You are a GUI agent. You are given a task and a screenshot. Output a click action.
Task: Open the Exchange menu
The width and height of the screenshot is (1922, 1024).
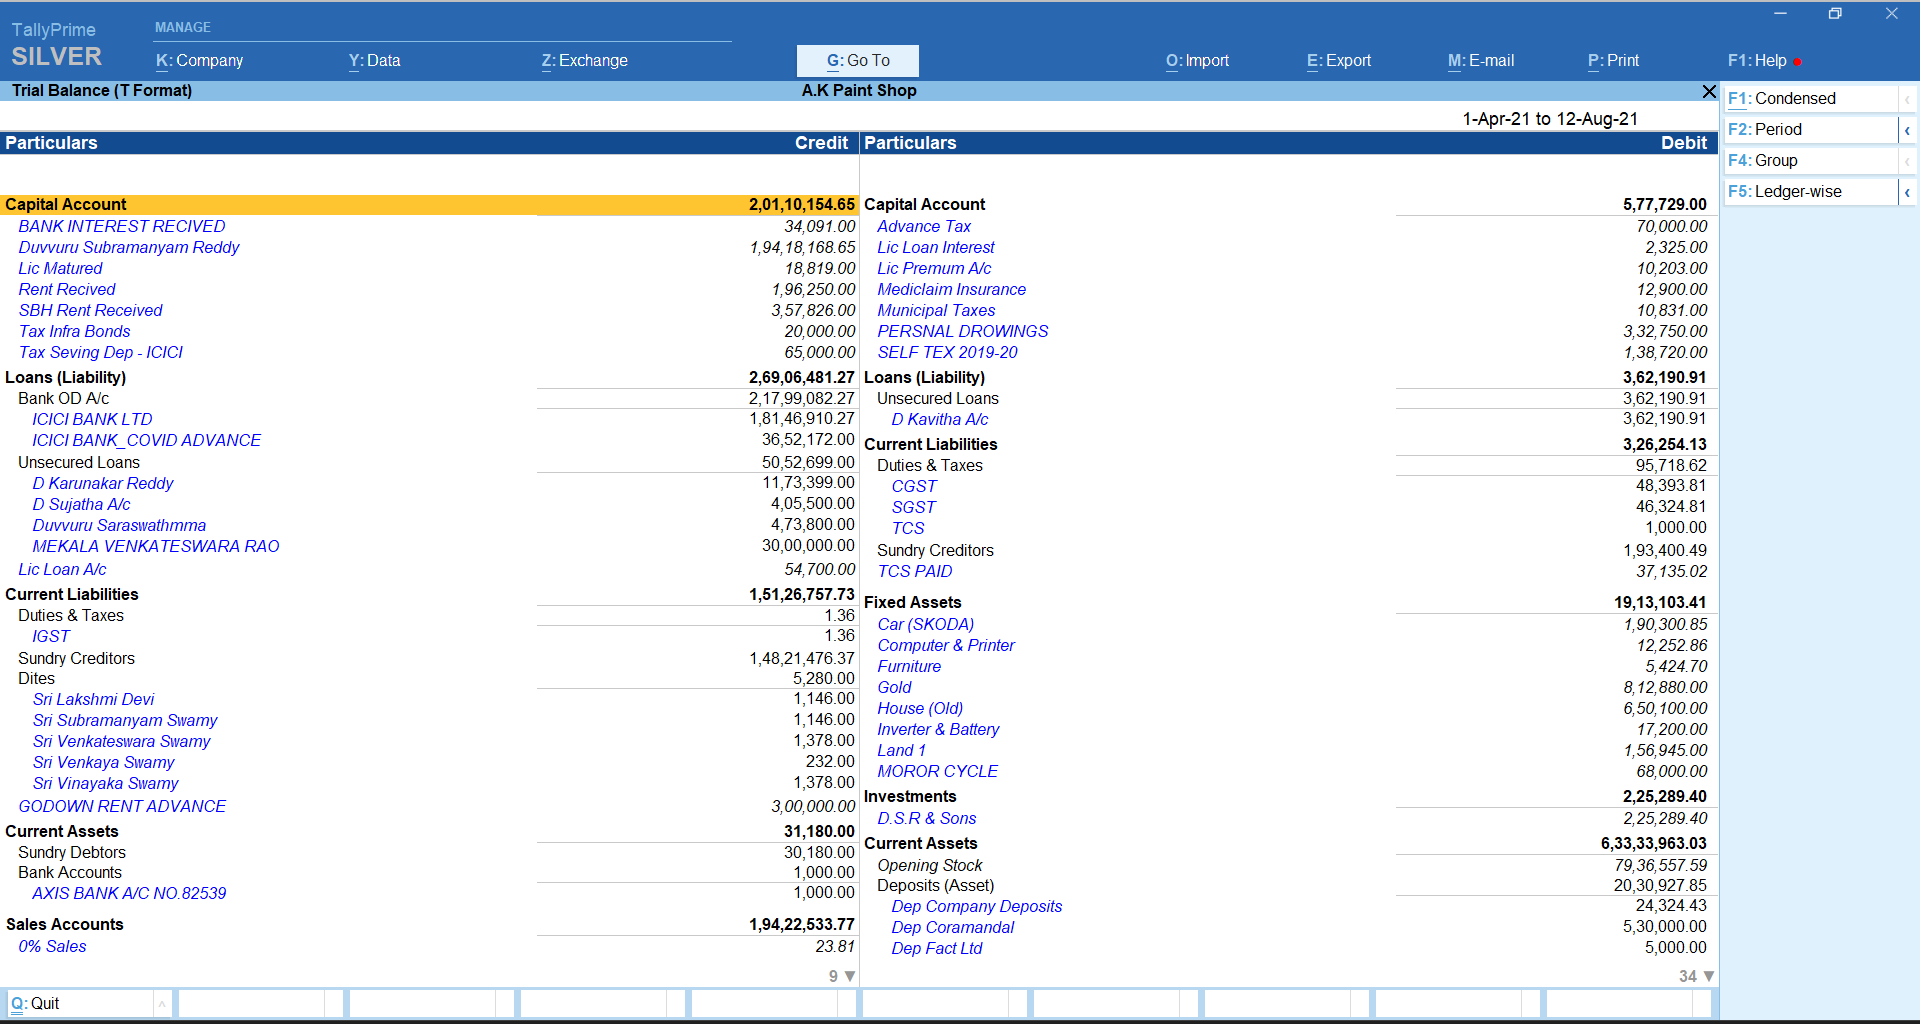click(585, 61)
